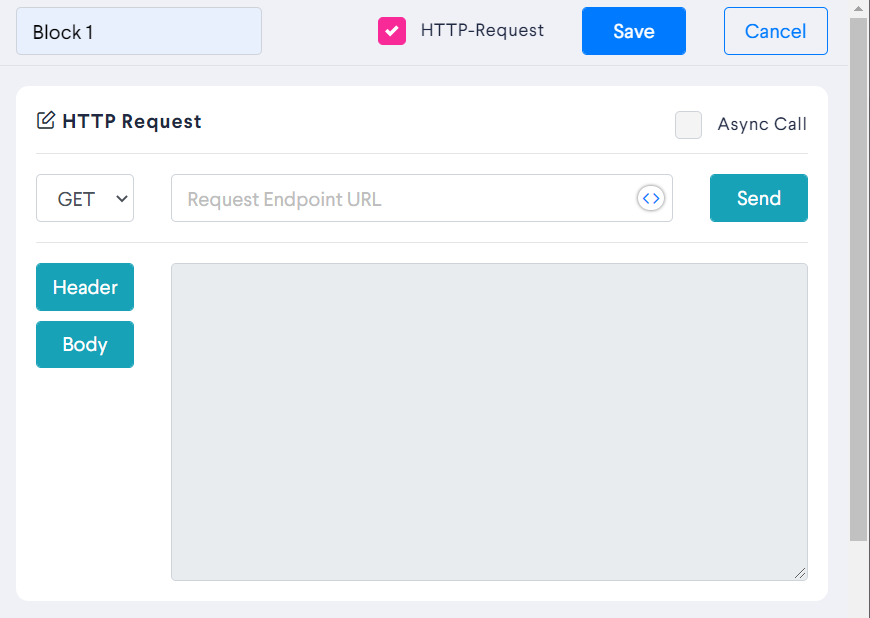Click the scrollbar up arrow
This screenshot has height=618, width=870.
click(x=858, y=8)
